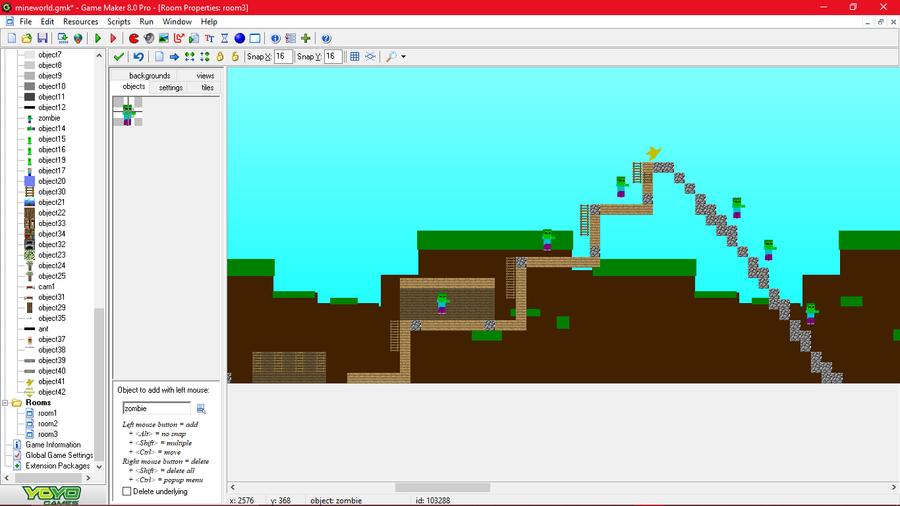This screenshot has height=506, width=900.
Task: Sort instances by Y coordinate
Action: tap(204, 57)
